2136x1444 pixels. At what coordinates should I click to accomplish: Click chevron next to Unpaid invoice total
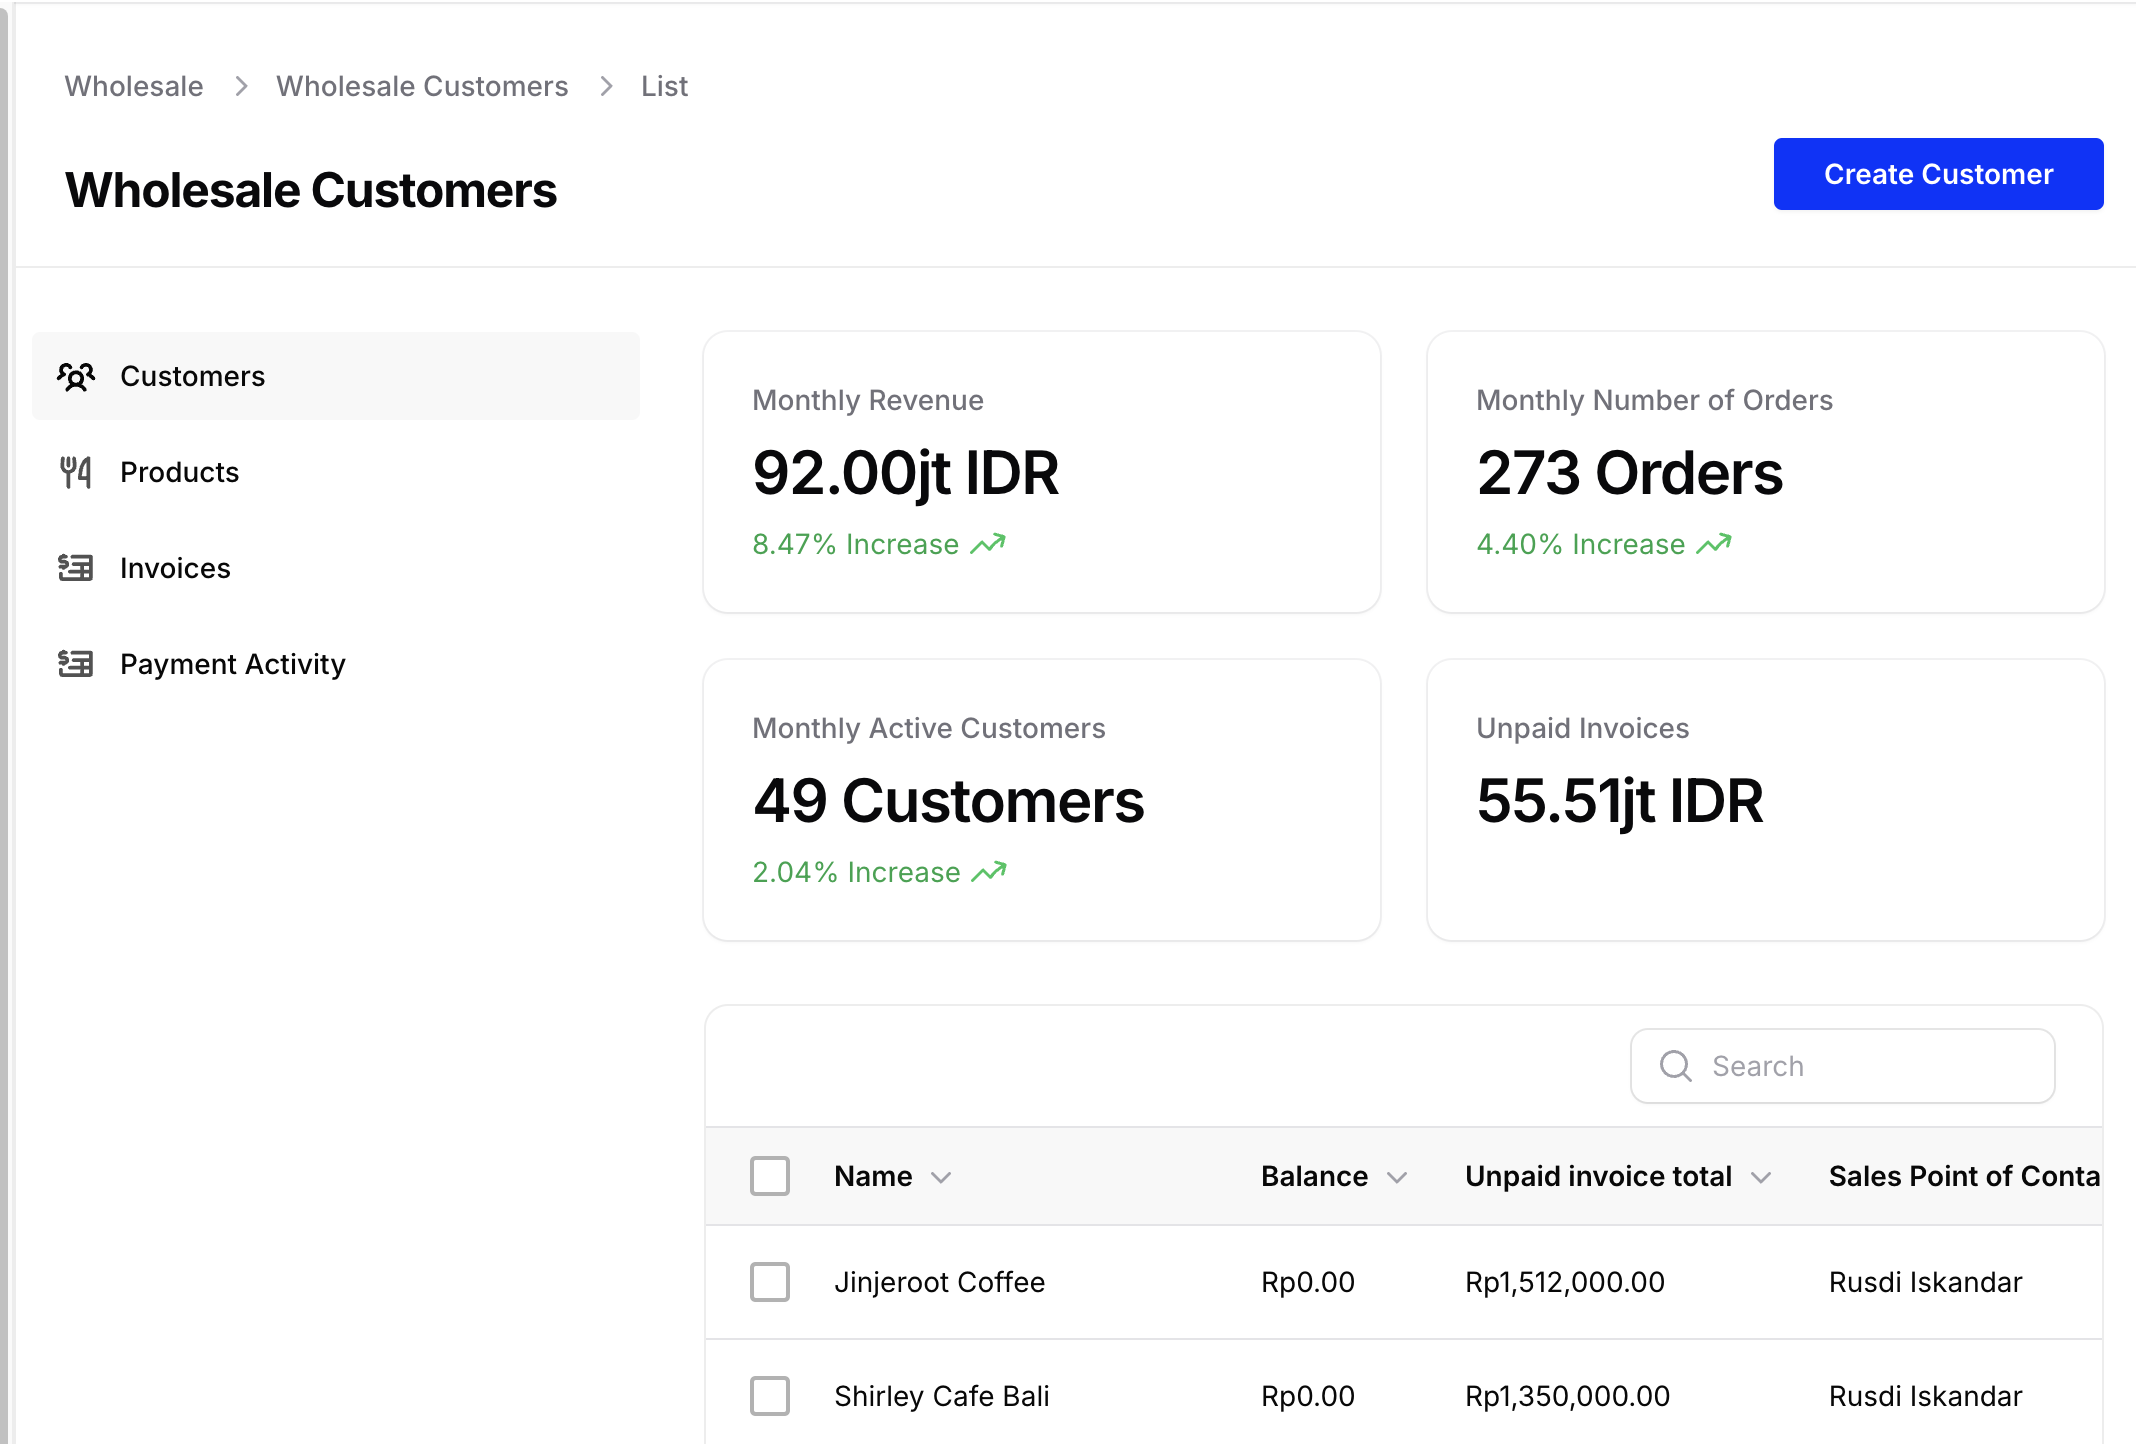point(1761,1177)
